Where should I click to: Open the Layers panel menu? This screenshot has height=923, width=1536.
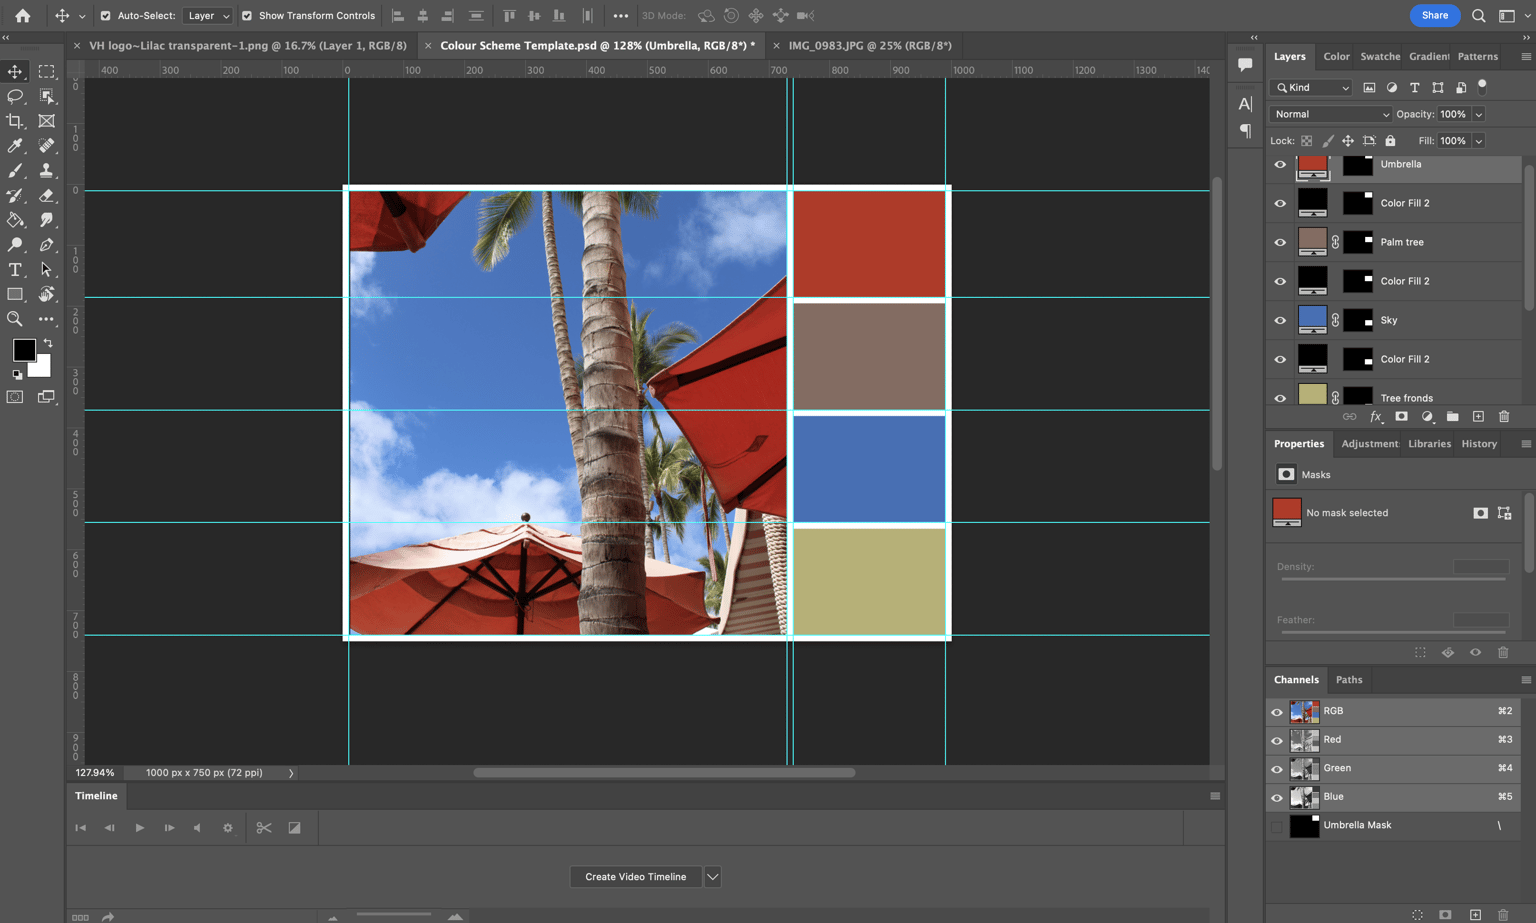click(1526, 57)
